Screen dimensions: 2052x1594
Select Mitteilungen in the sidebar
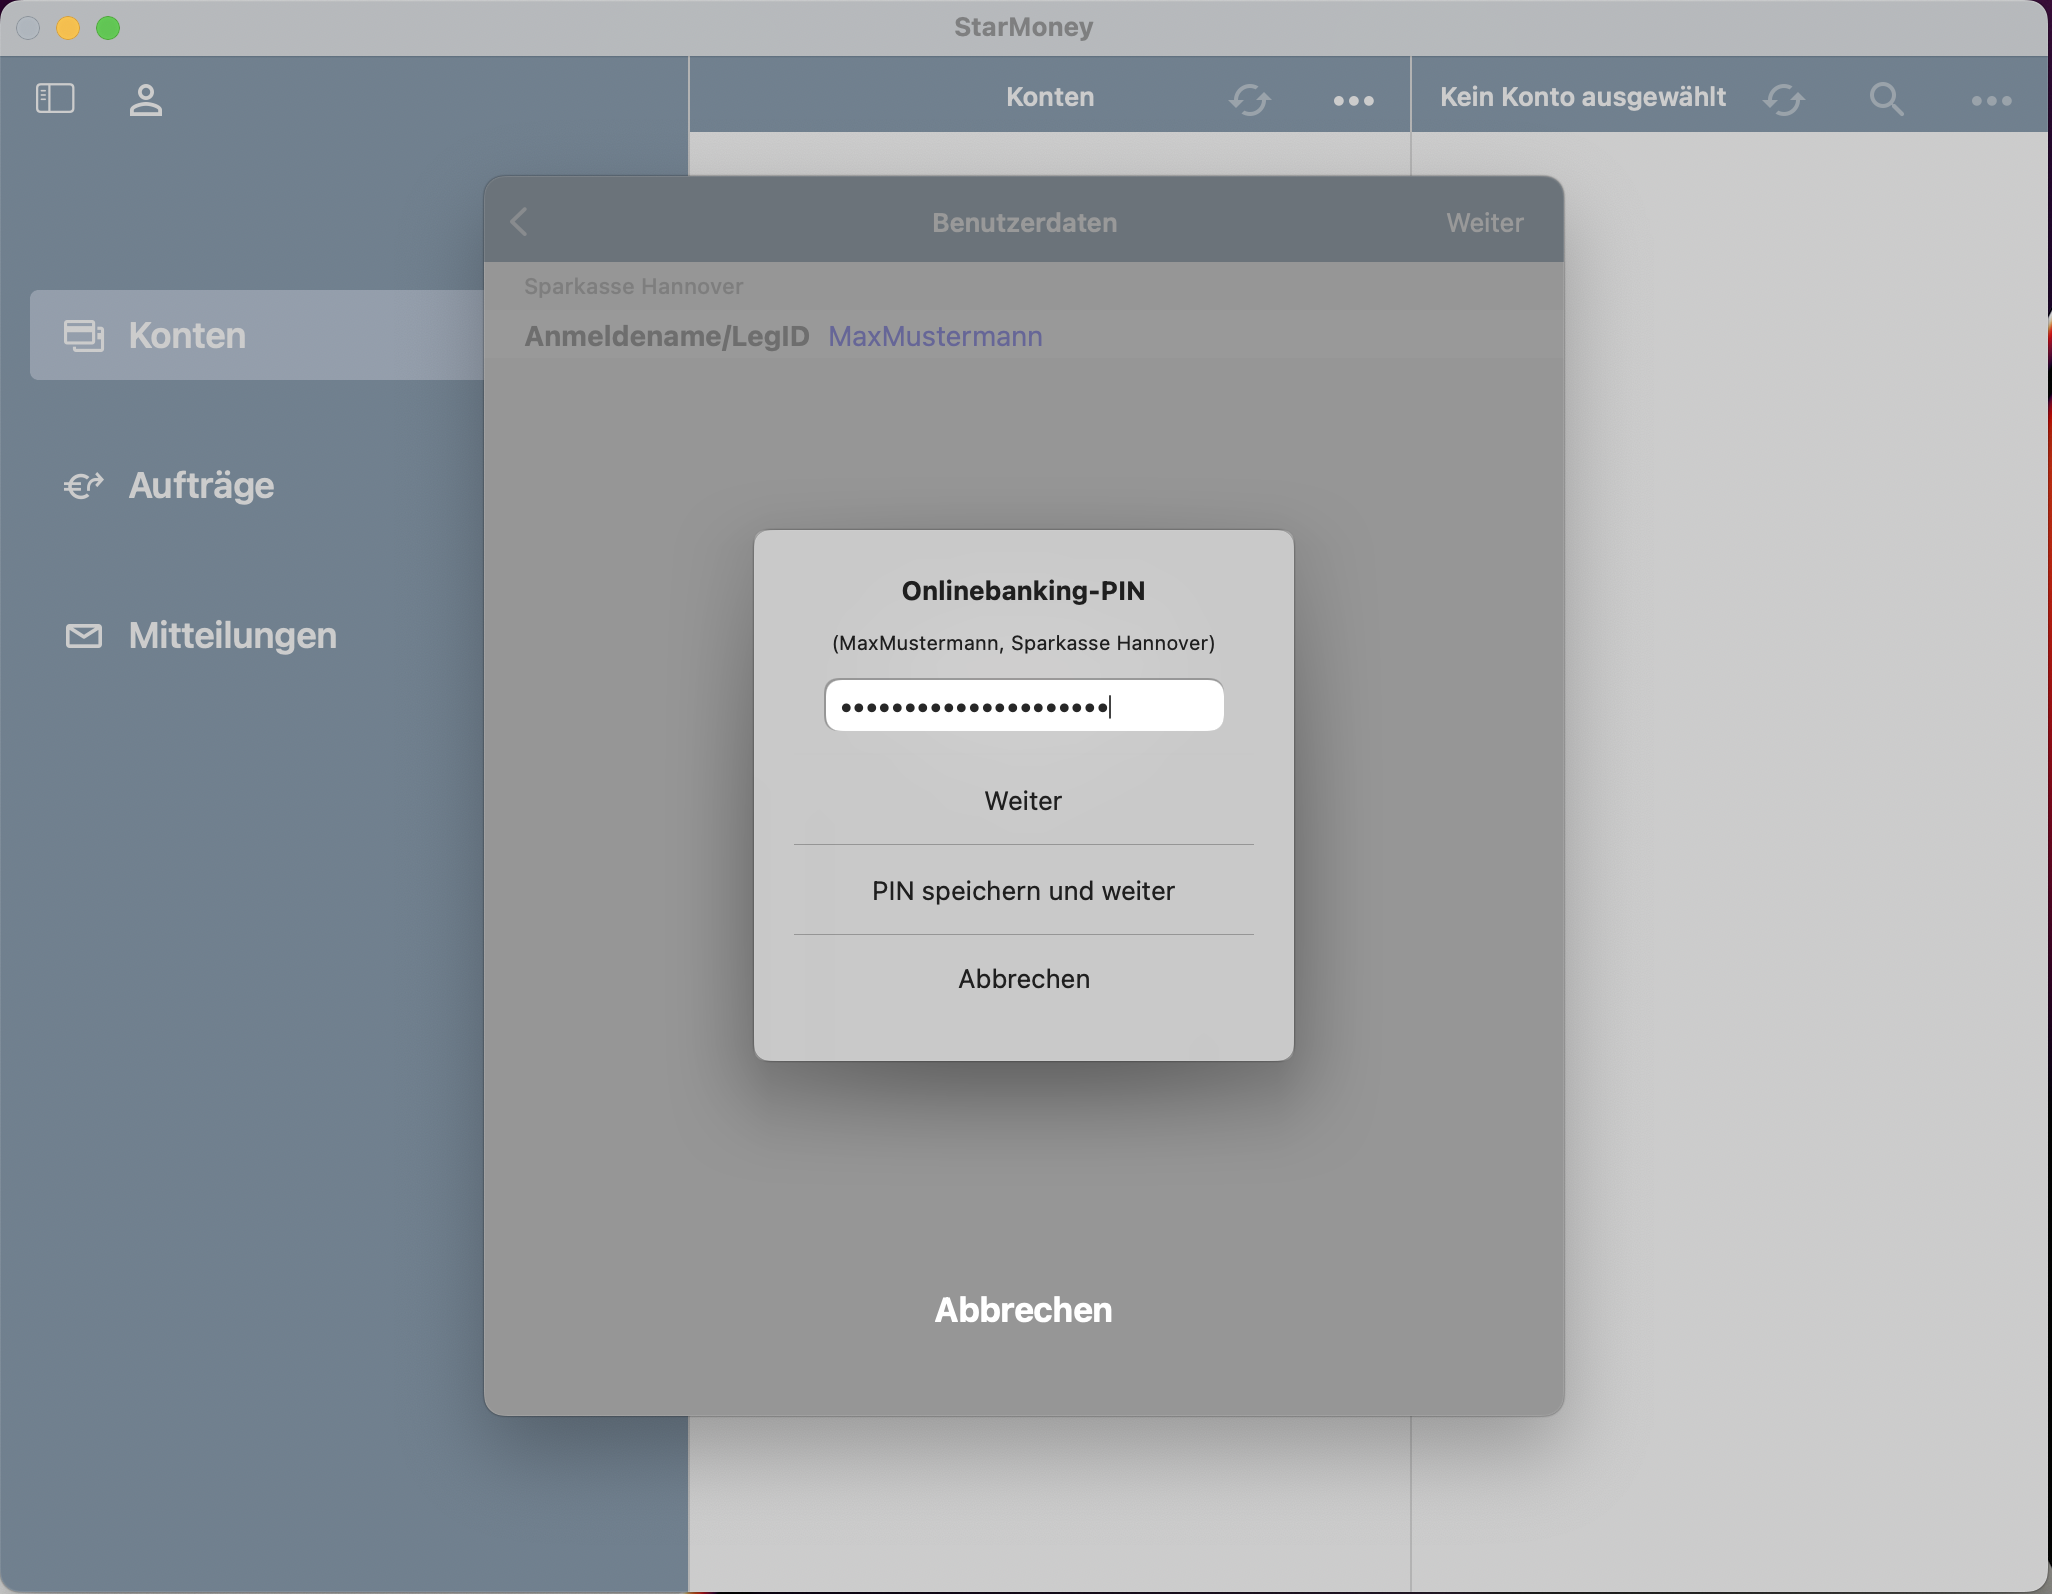[232, 636]
